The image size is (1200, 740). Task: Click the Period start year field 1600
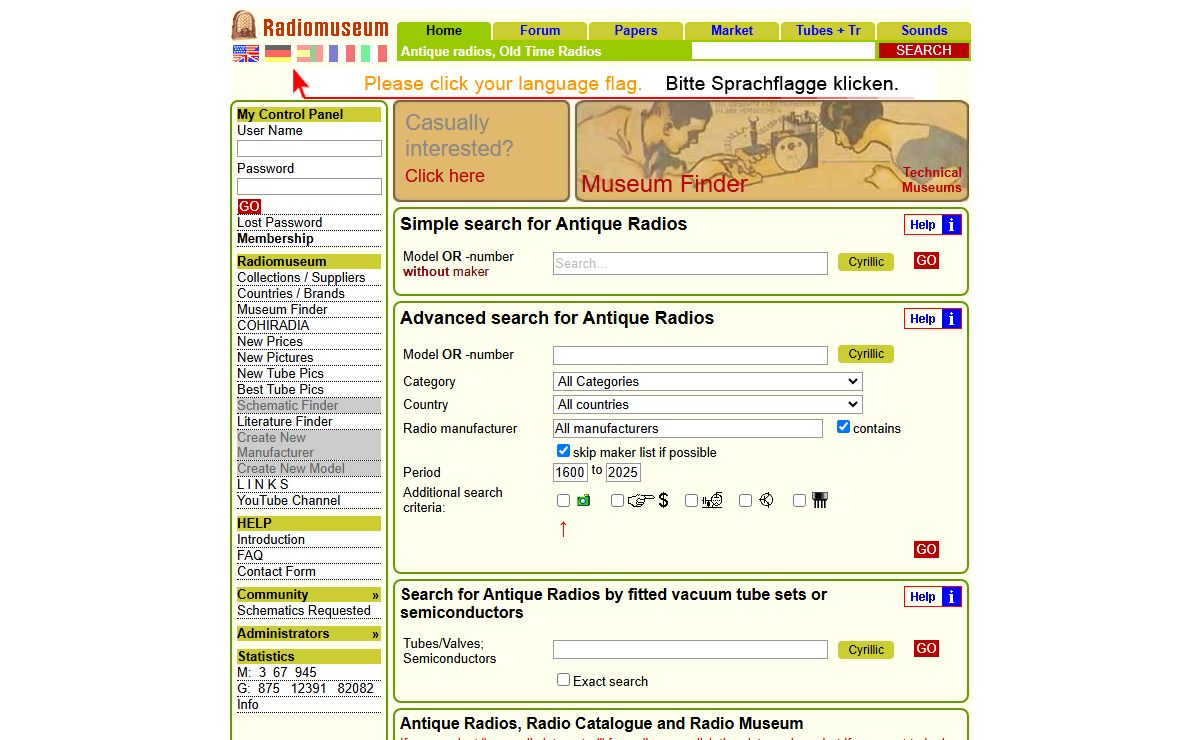pos(570,472)
